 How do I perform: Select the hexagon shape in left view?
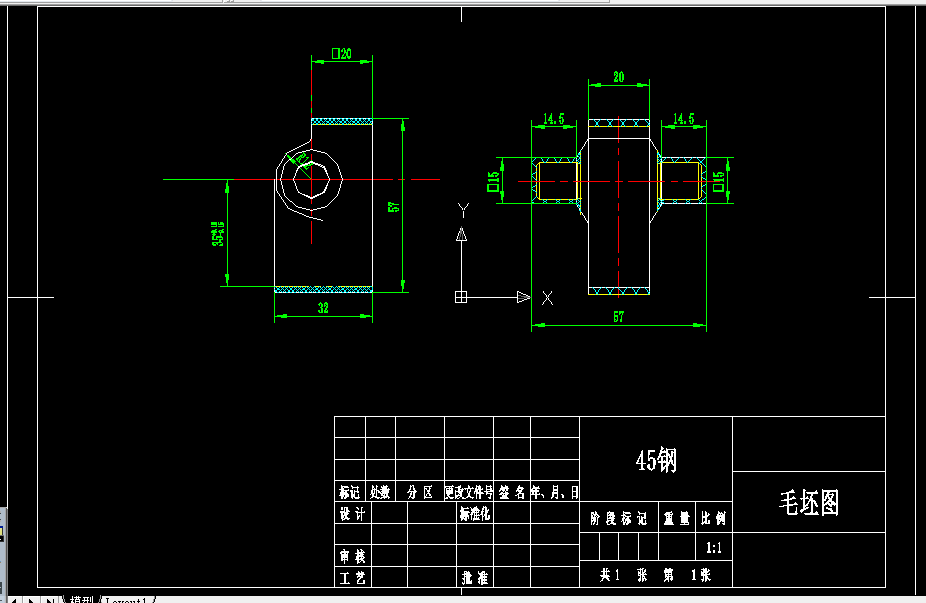[x=311, y=180]
